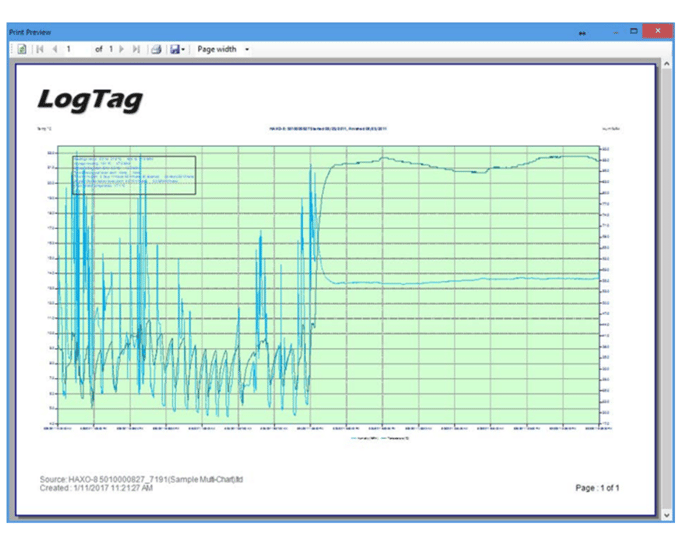Minimize the Print Preview window
688x536 pixels.
pos(616,32)
